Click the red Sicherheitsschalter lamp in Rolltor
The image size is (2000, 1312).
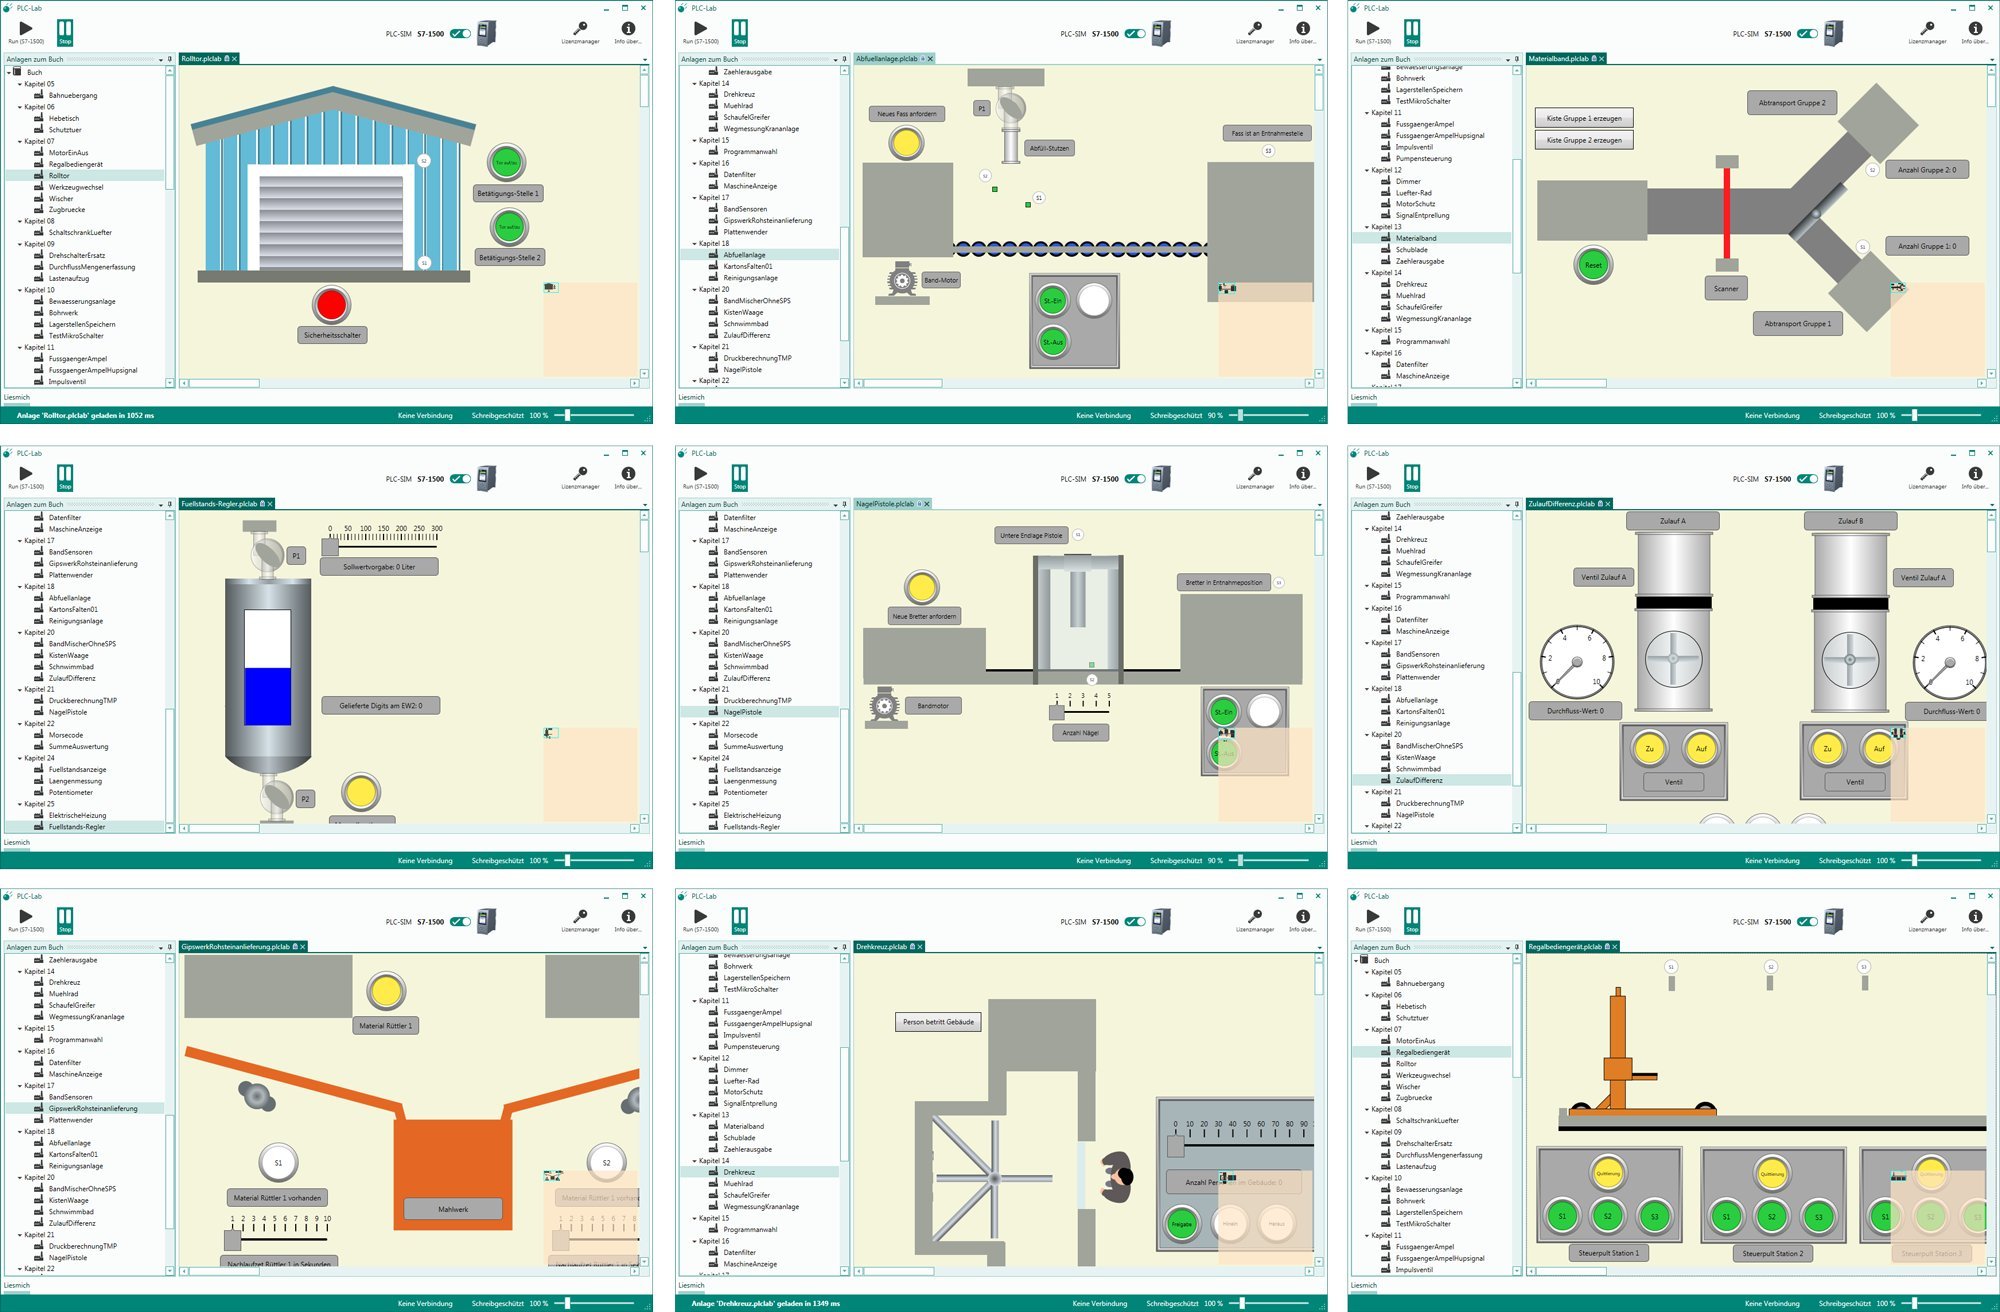pyautogui.click(x=331, y=304)
